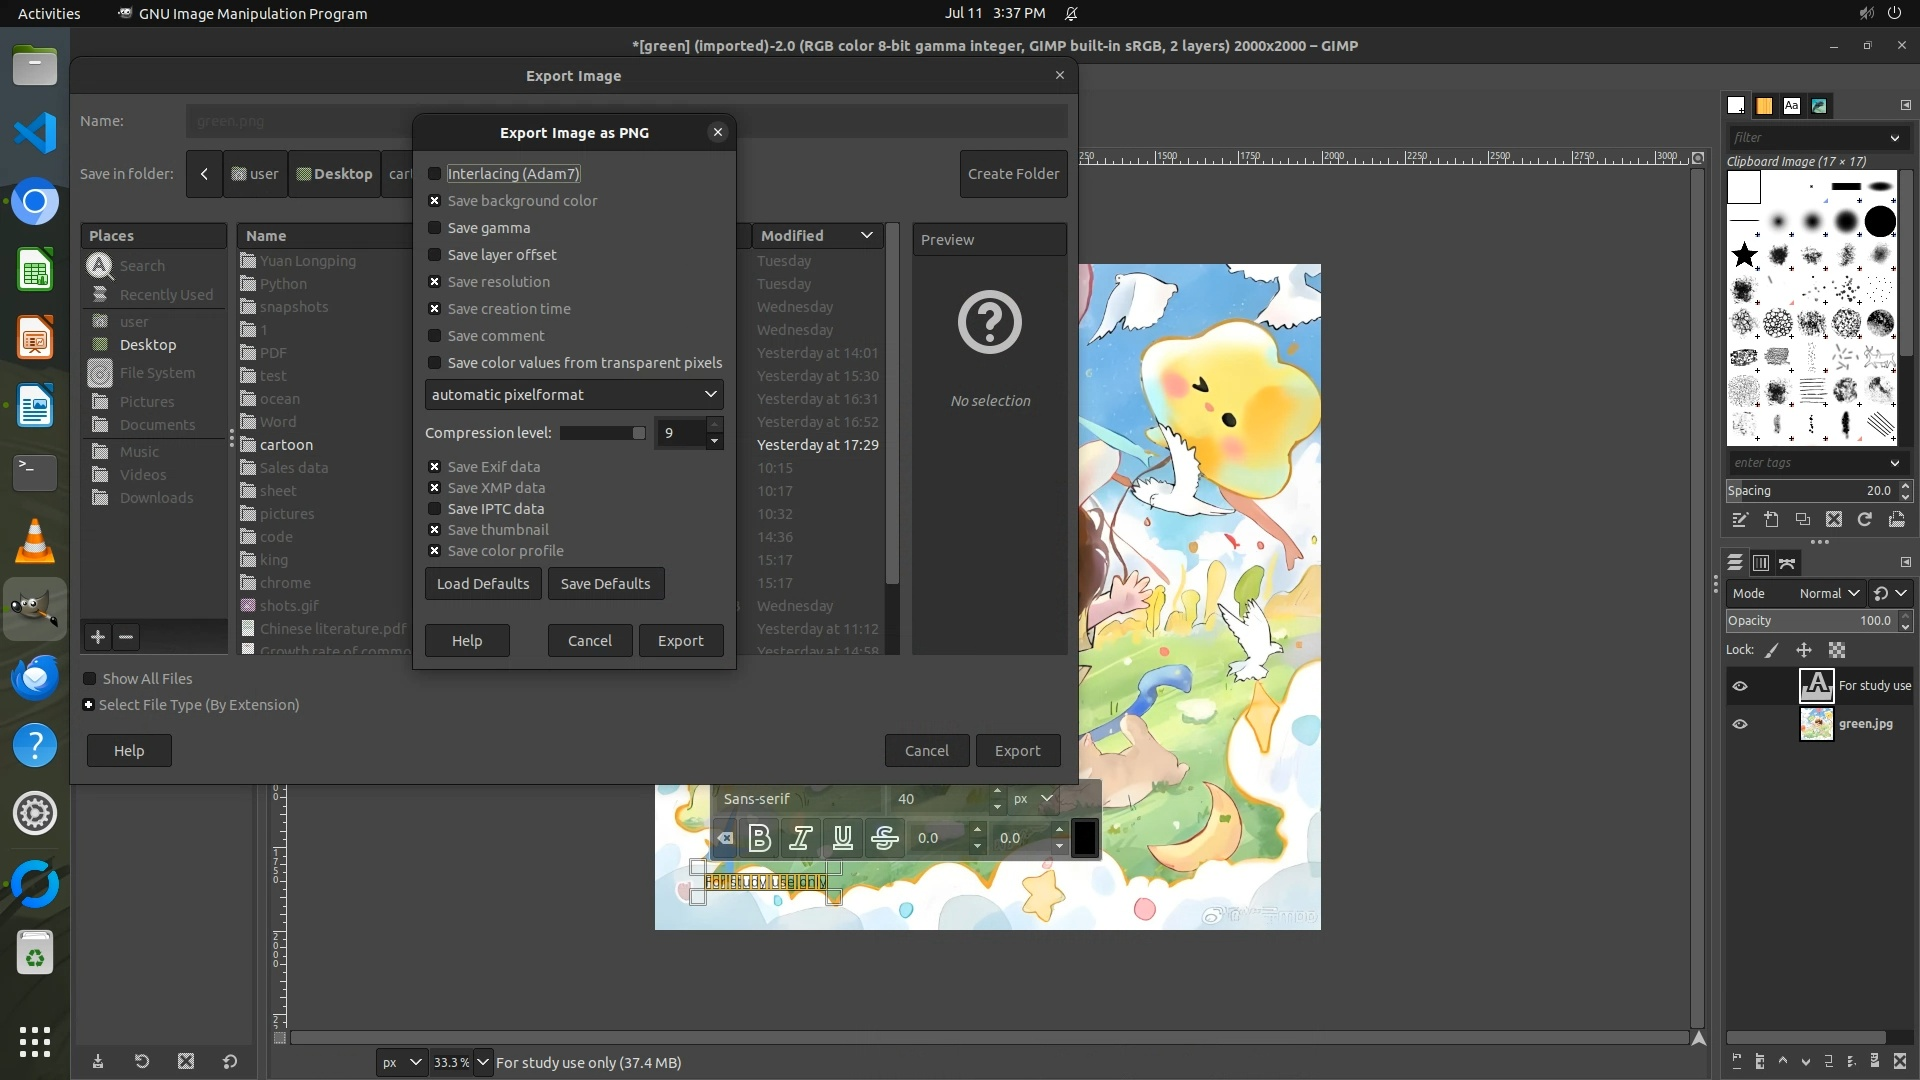The image size is (1920, 1080).
Task: Open the layer Mode Normal dropdown
Action: (1828, 593)
